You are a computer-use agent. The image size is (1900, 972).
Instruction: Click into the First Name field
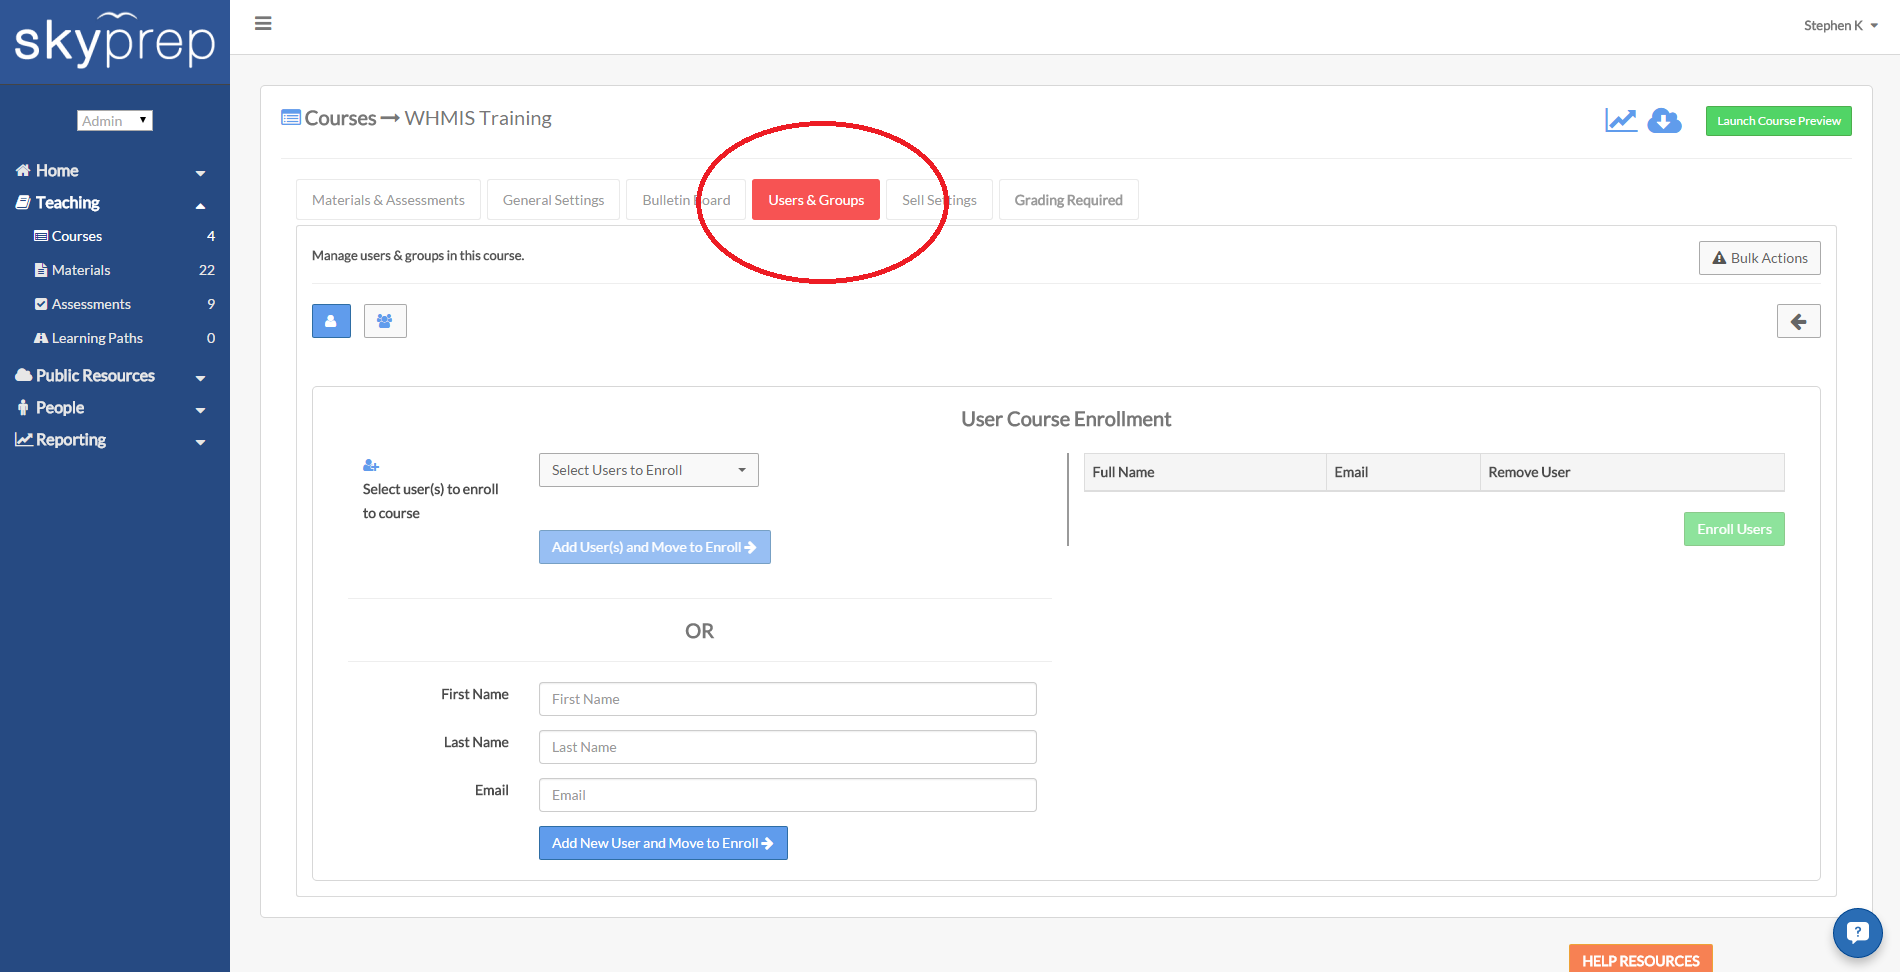coord(787,699)
